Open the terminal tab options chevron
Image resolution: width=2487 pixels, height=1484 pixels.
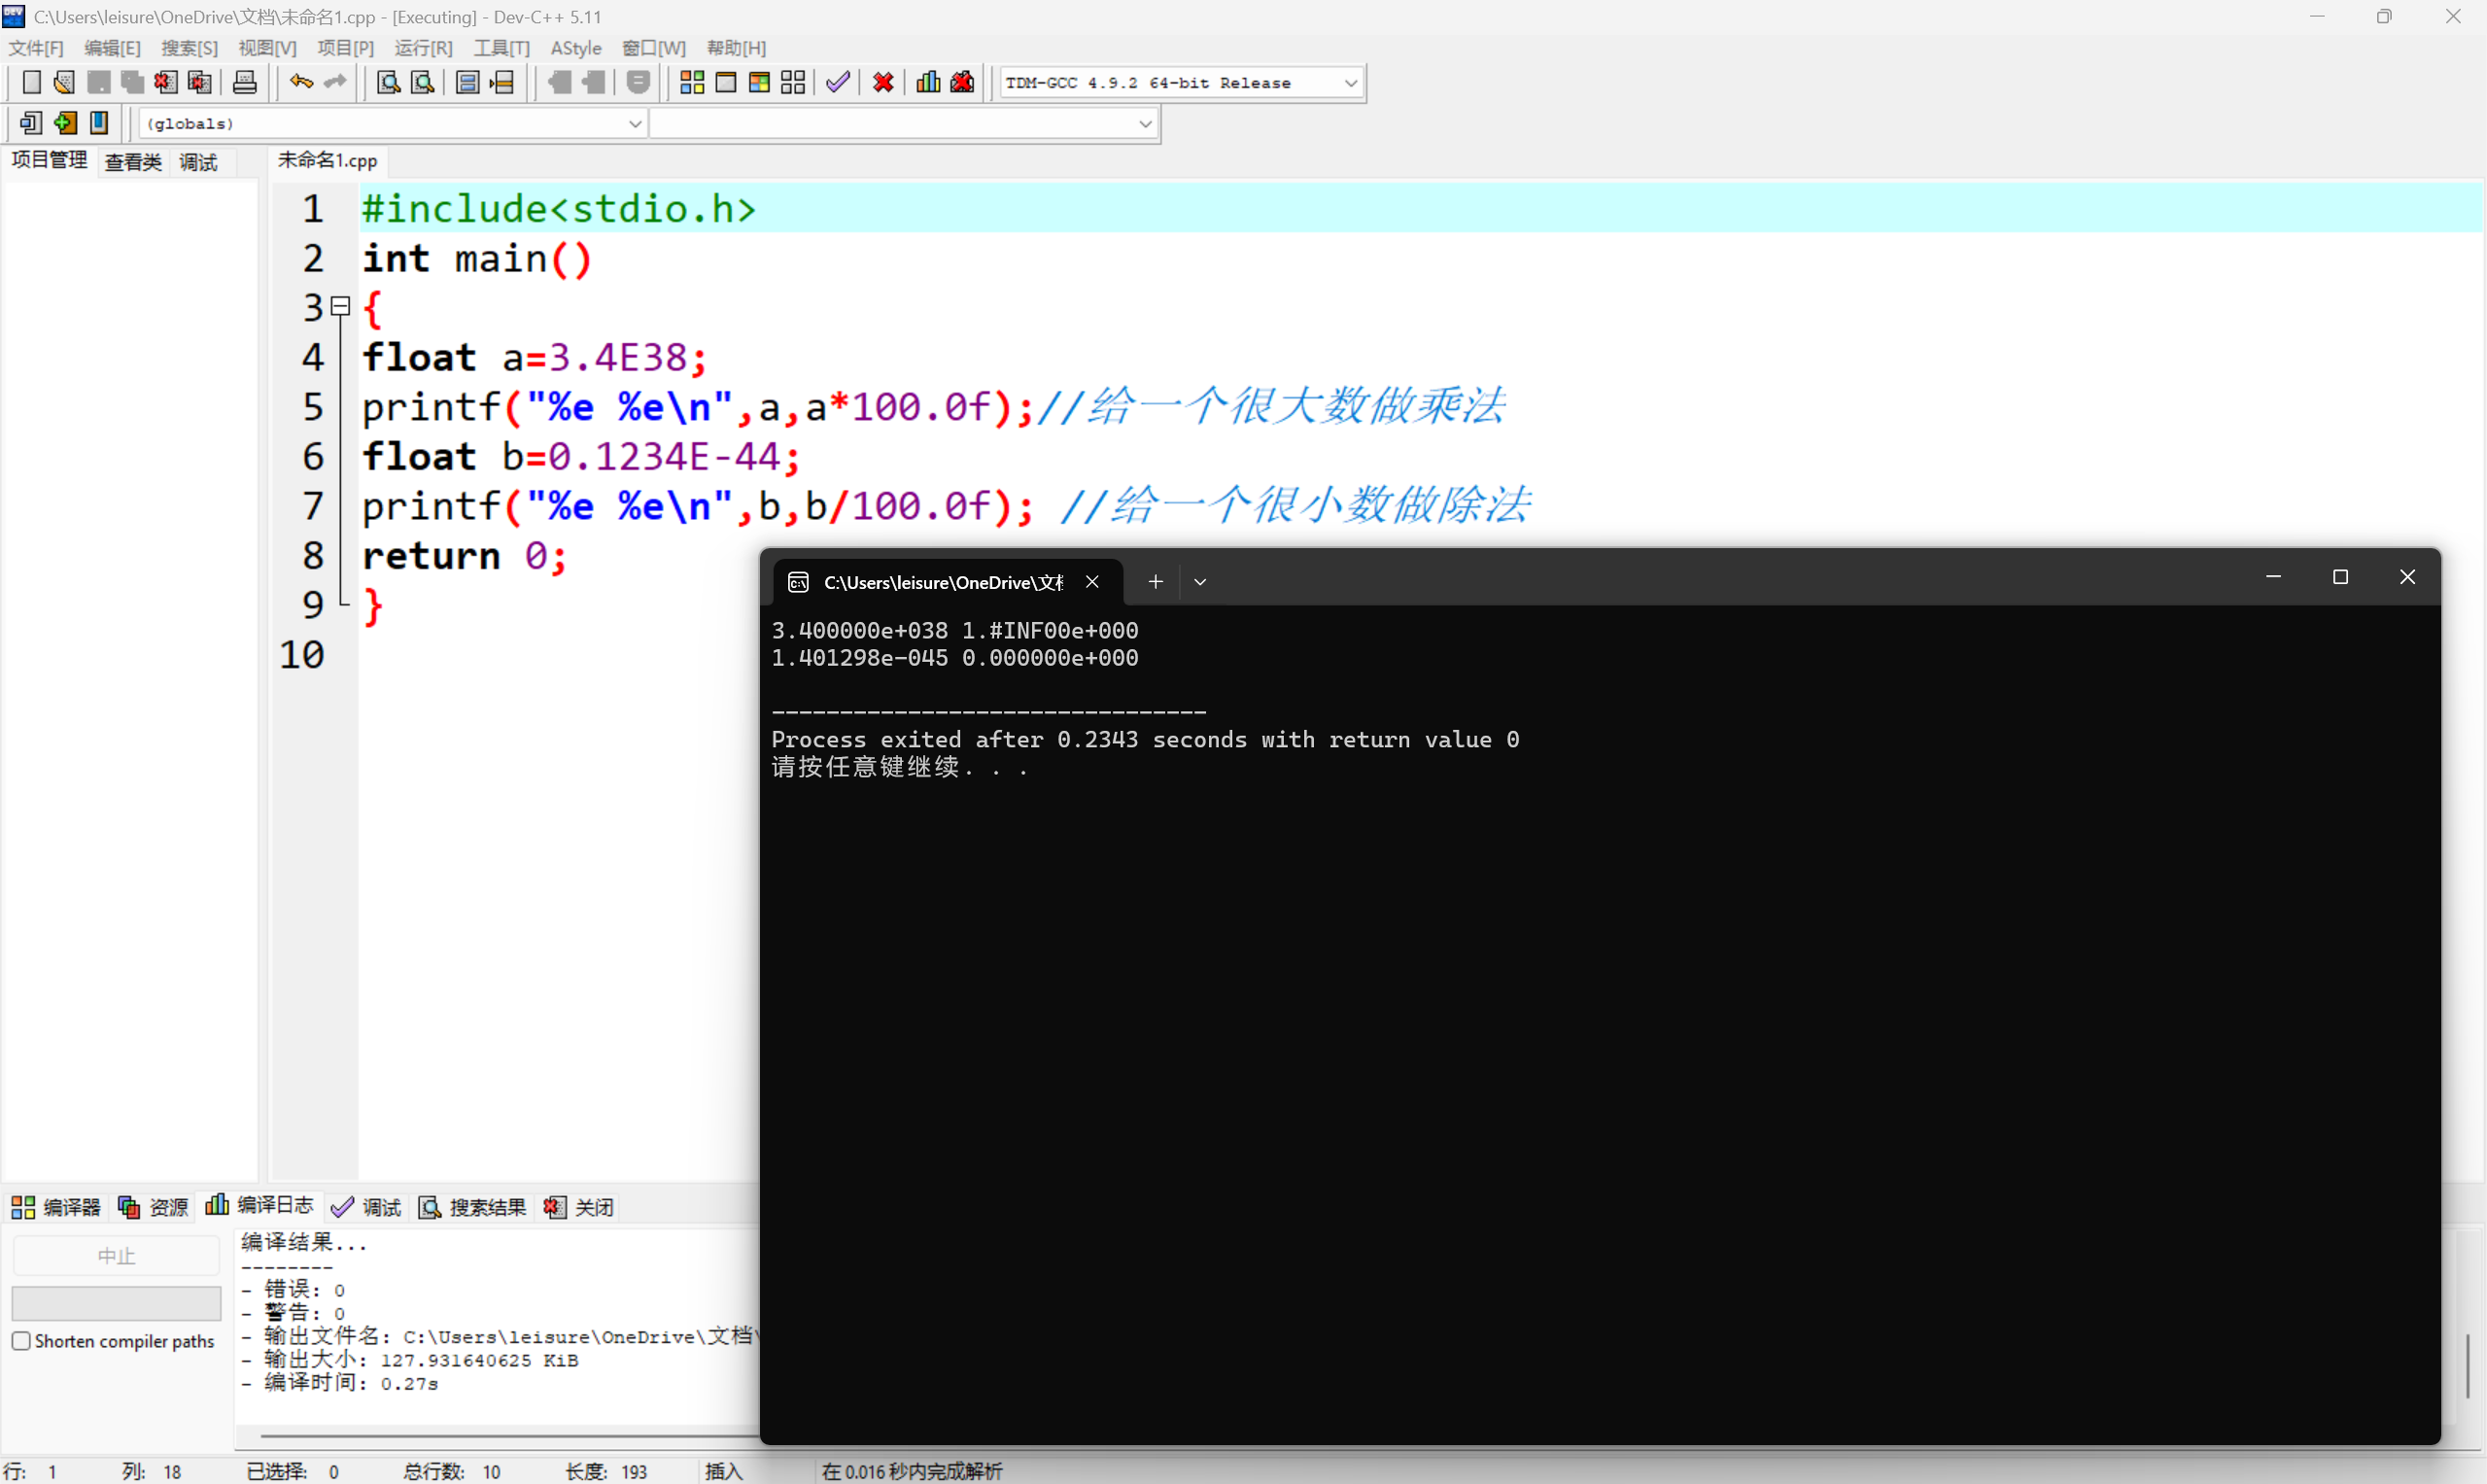pos(1199,581)
